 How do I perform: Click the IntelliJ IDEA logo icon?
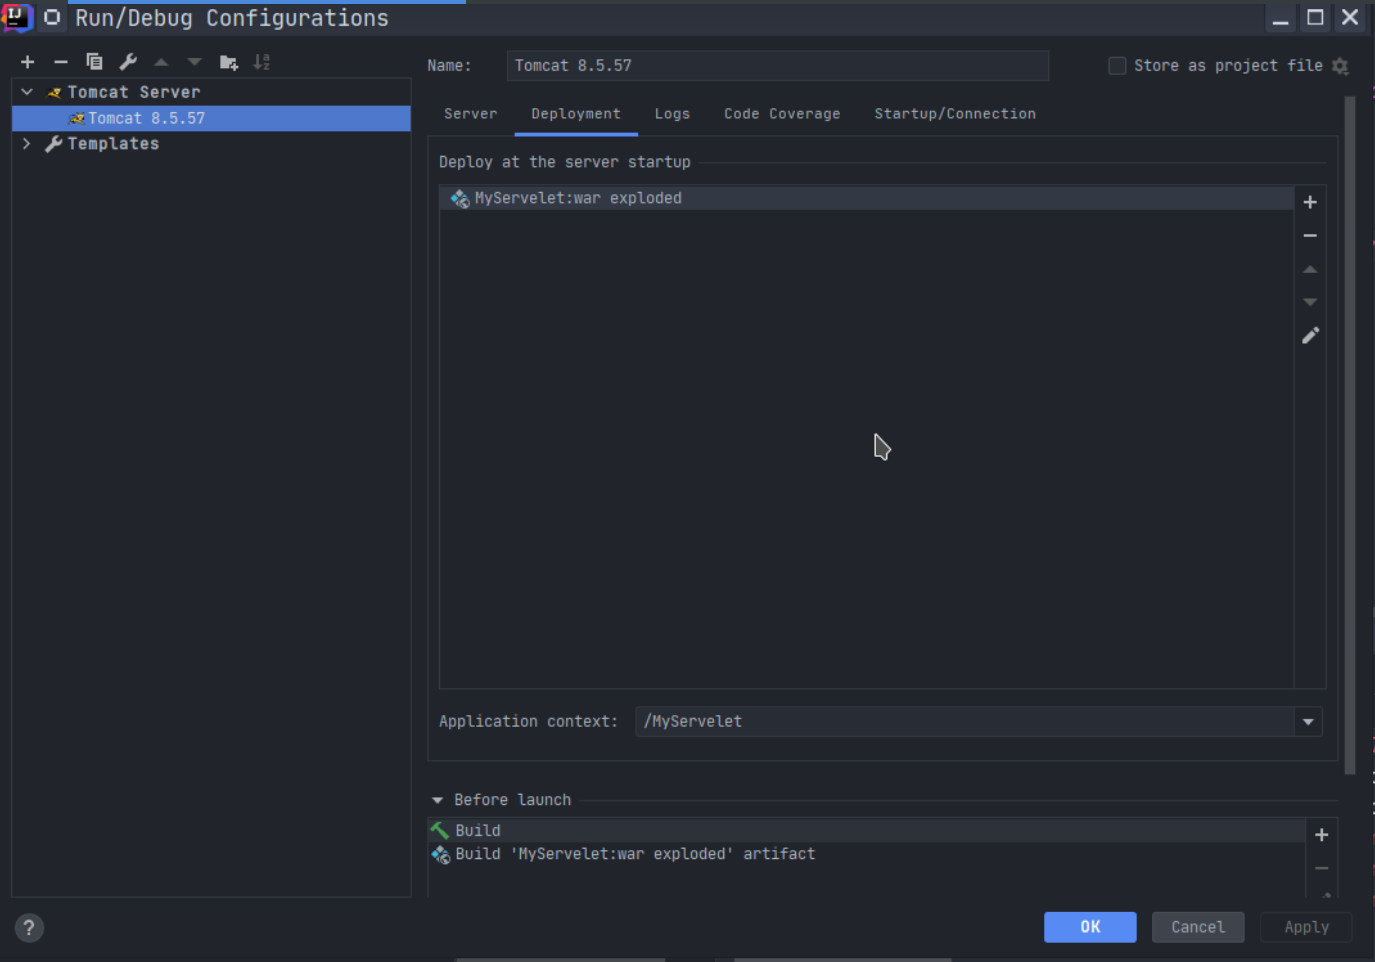click(17, 18)
